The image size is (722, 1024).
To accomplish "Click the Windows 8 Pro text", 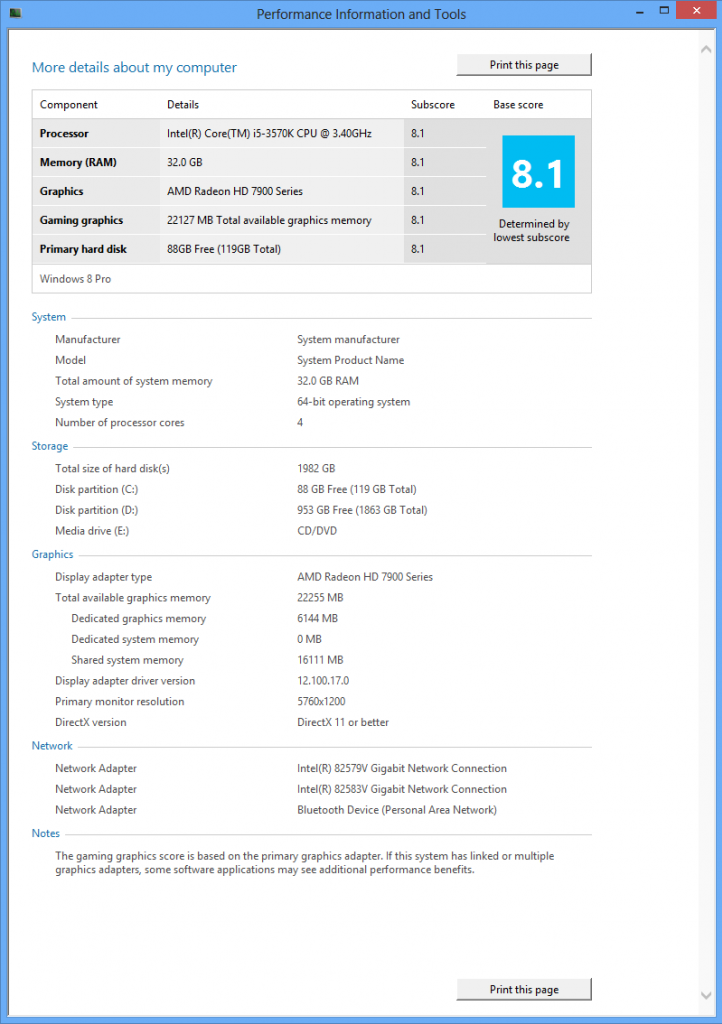I will coord(75,279).
